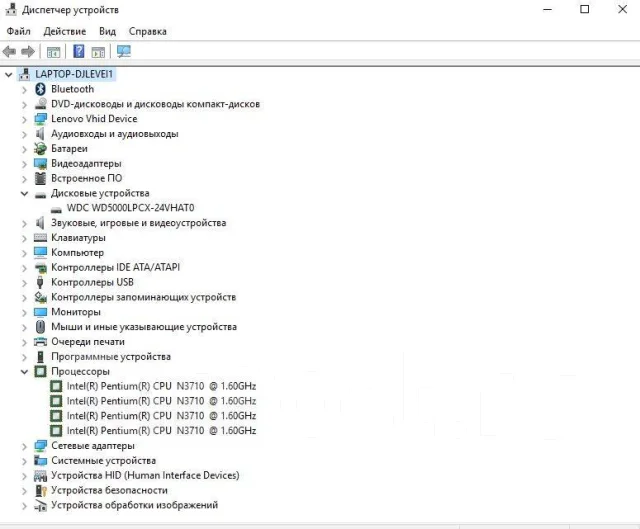Click the Устройства безопасности key icon
640x529 pixels.
pos(40,490)
